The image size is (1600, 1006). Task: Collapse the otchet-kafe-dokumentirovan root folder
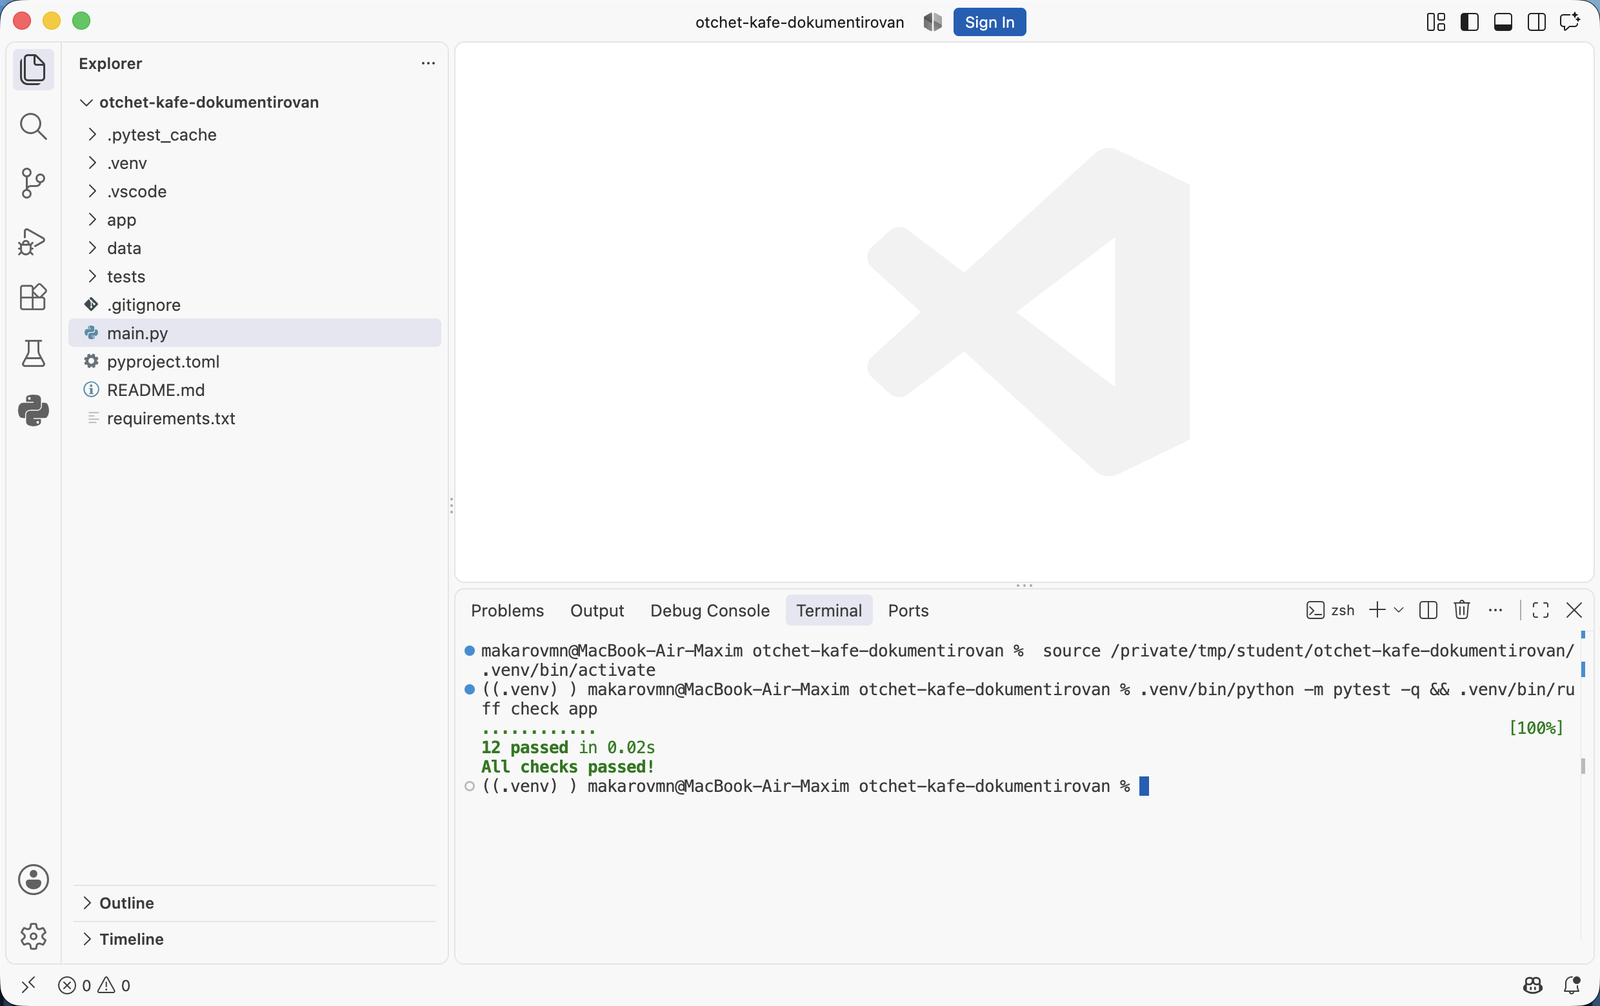point(255,102)
